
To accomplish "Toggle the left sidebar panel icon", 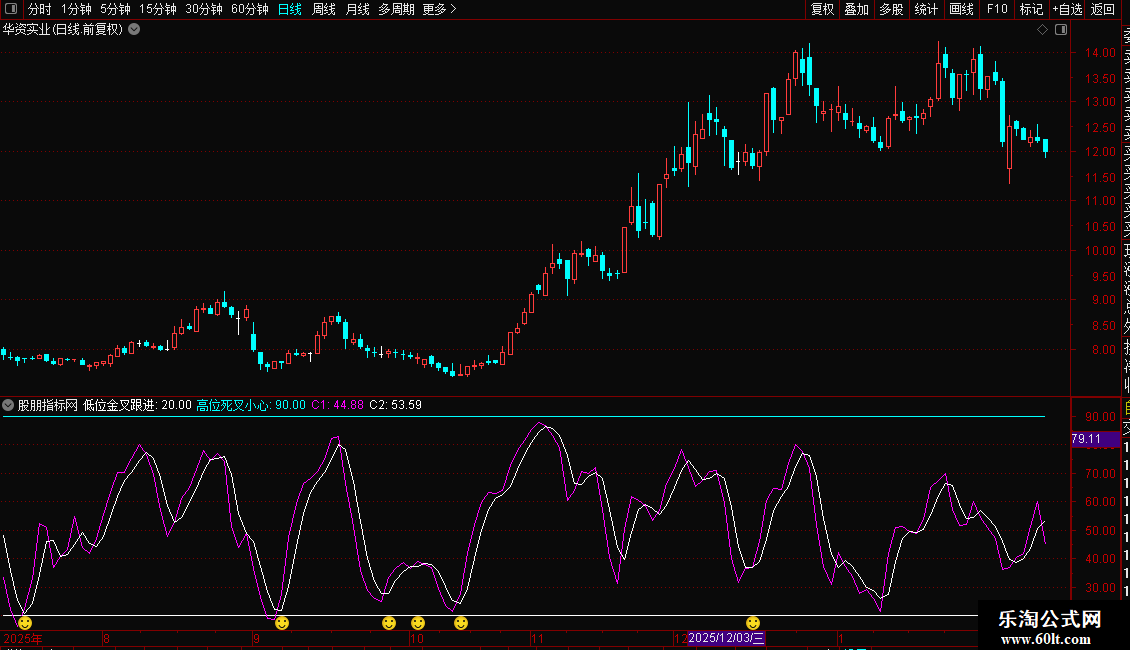I will tap(12, 10).
